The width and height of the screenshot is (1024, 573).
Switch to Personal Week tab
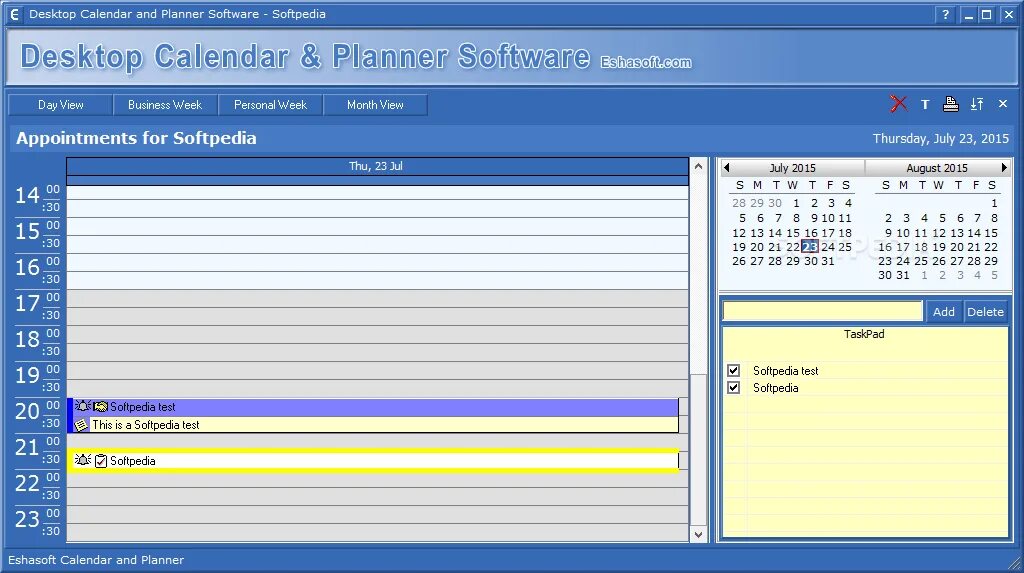click(x=270, y=105)
